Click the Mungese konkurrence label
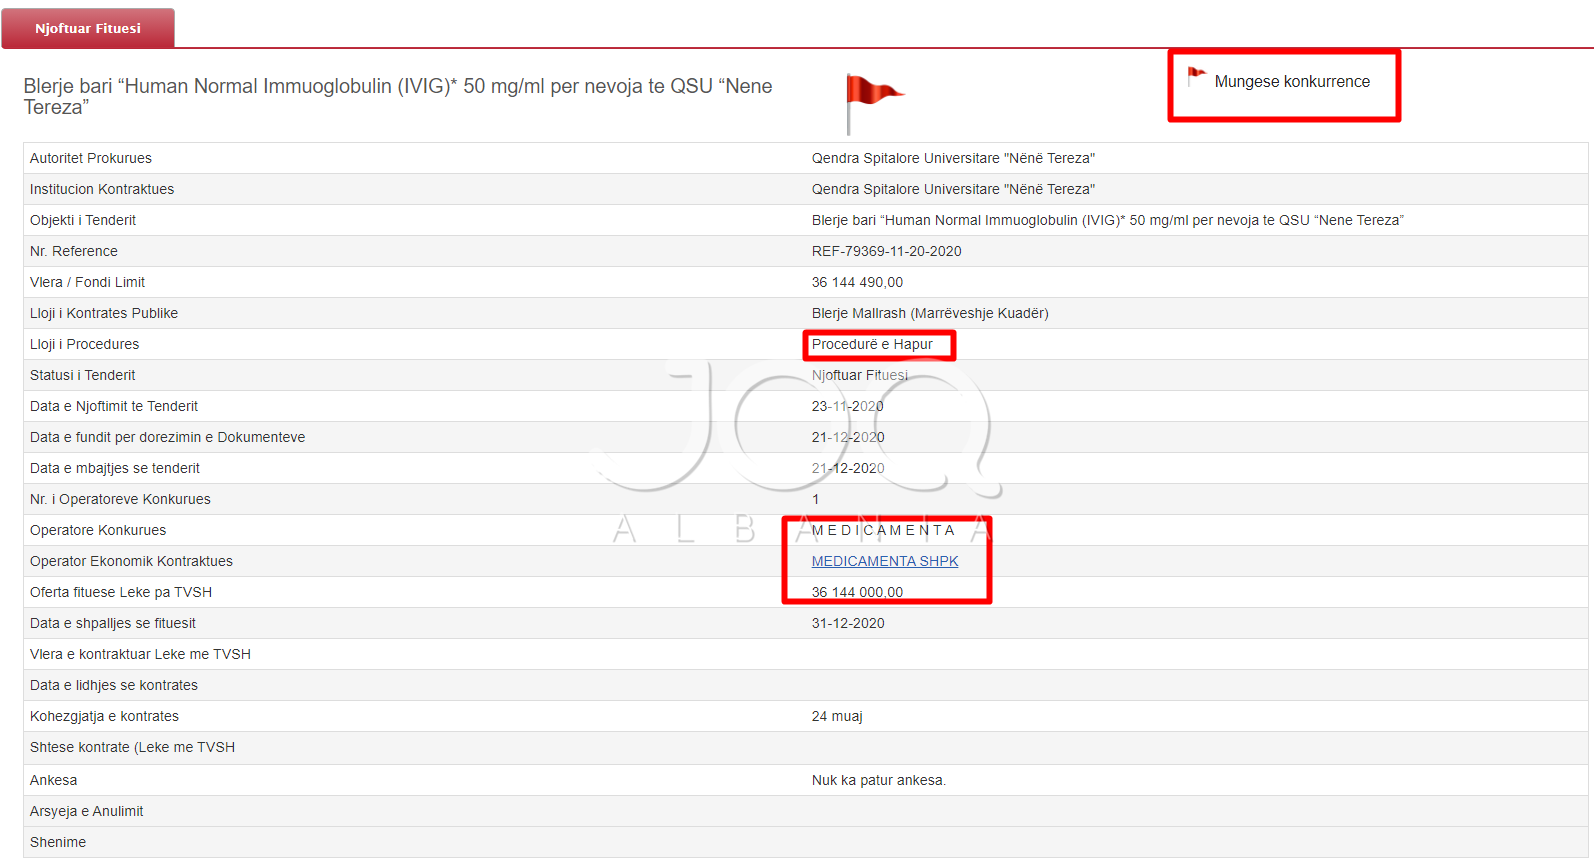 (x=1291, y=82)
